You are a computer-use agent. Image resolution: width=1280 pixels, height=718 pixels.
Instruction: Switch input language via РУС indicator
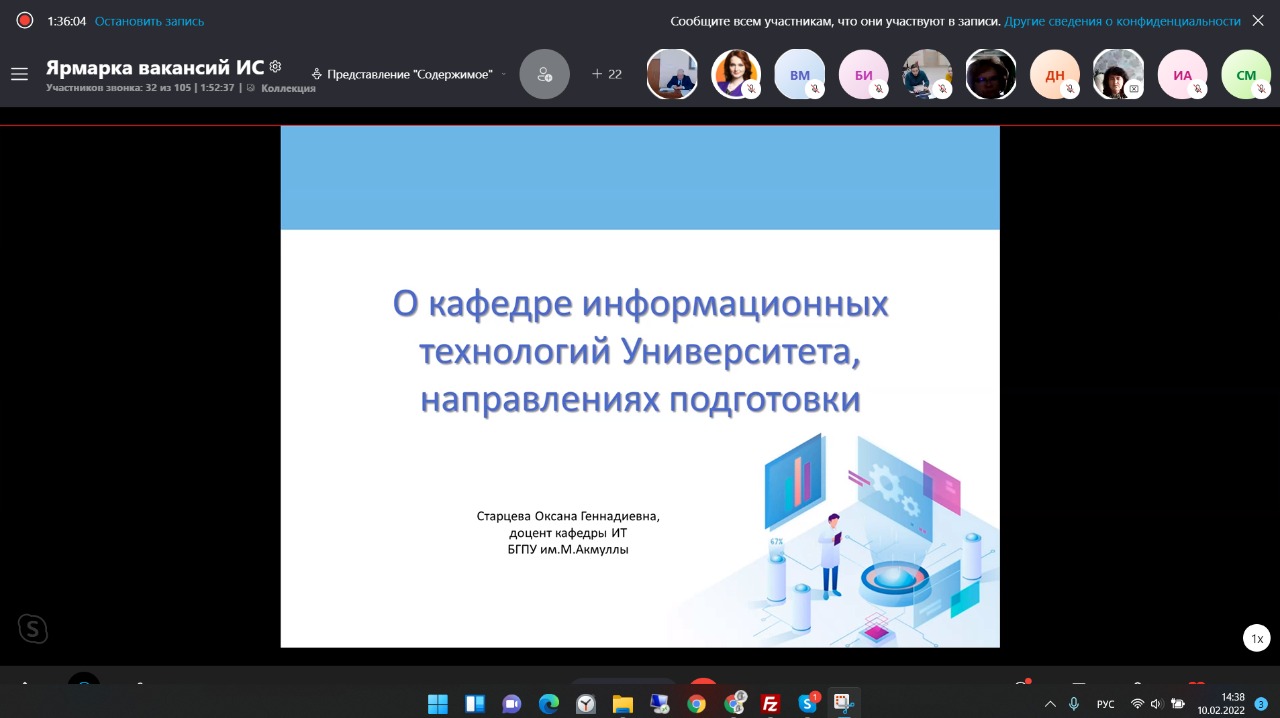click(1105, 704)
